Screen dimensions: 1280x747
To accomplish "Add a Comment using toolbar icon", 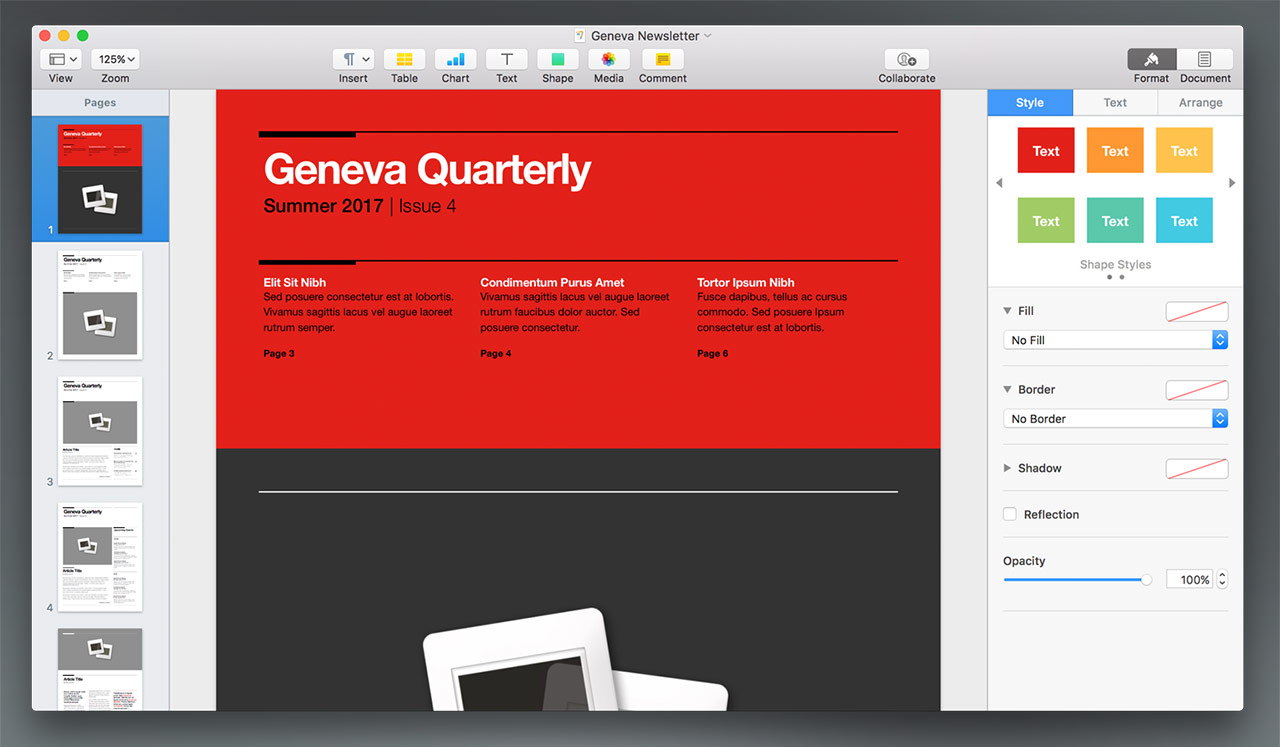I will point(662,60).
